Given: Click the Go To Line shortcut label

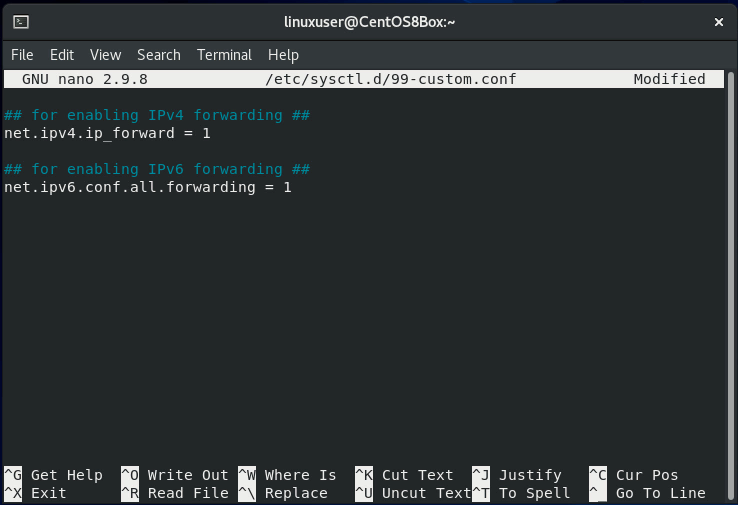Looking at the screenshot, I should click(x=660, y=493).
